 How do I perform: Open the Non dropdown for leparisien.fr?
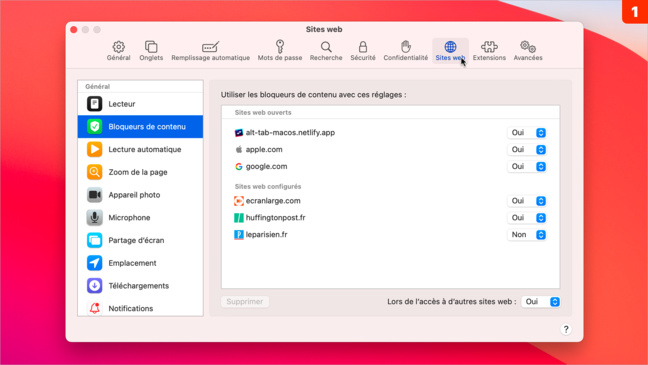pyautogui.click(x=527, y=235)
